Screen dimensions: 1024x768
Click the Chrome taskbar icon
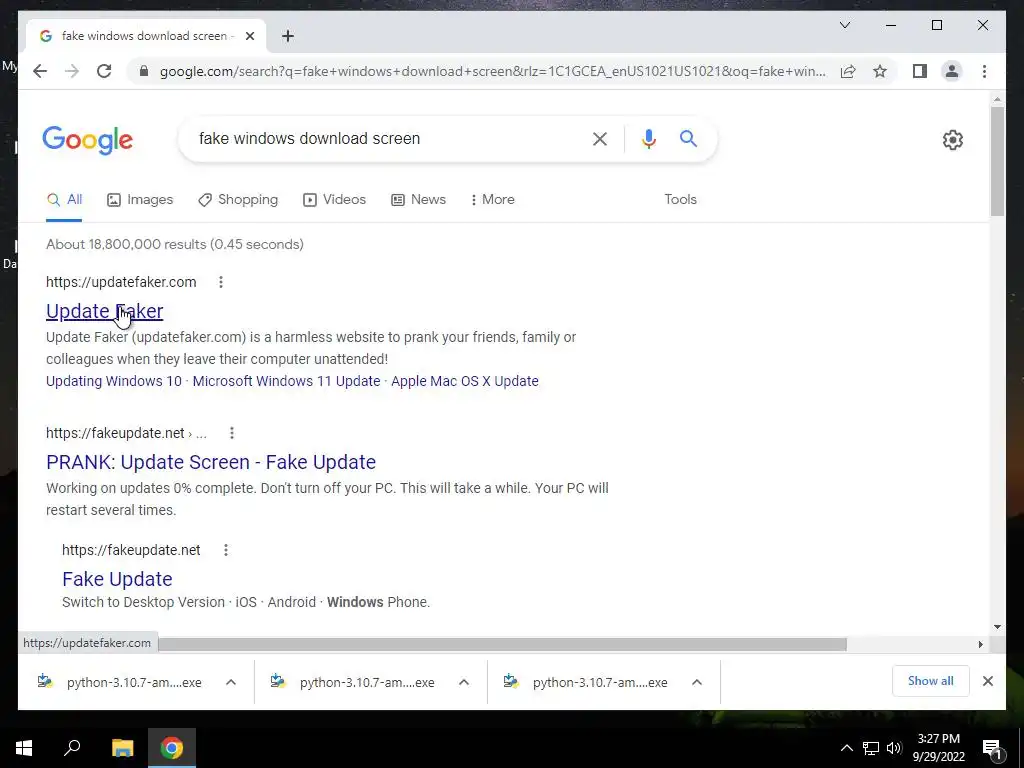pos(172,748)
